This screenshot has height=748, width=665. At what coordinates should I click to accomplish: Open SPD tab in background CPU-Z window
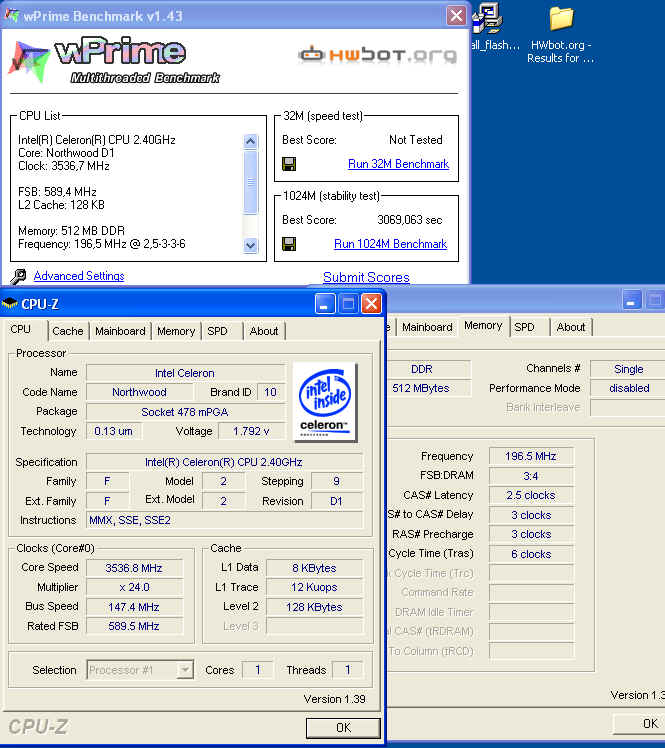[524, 327]
